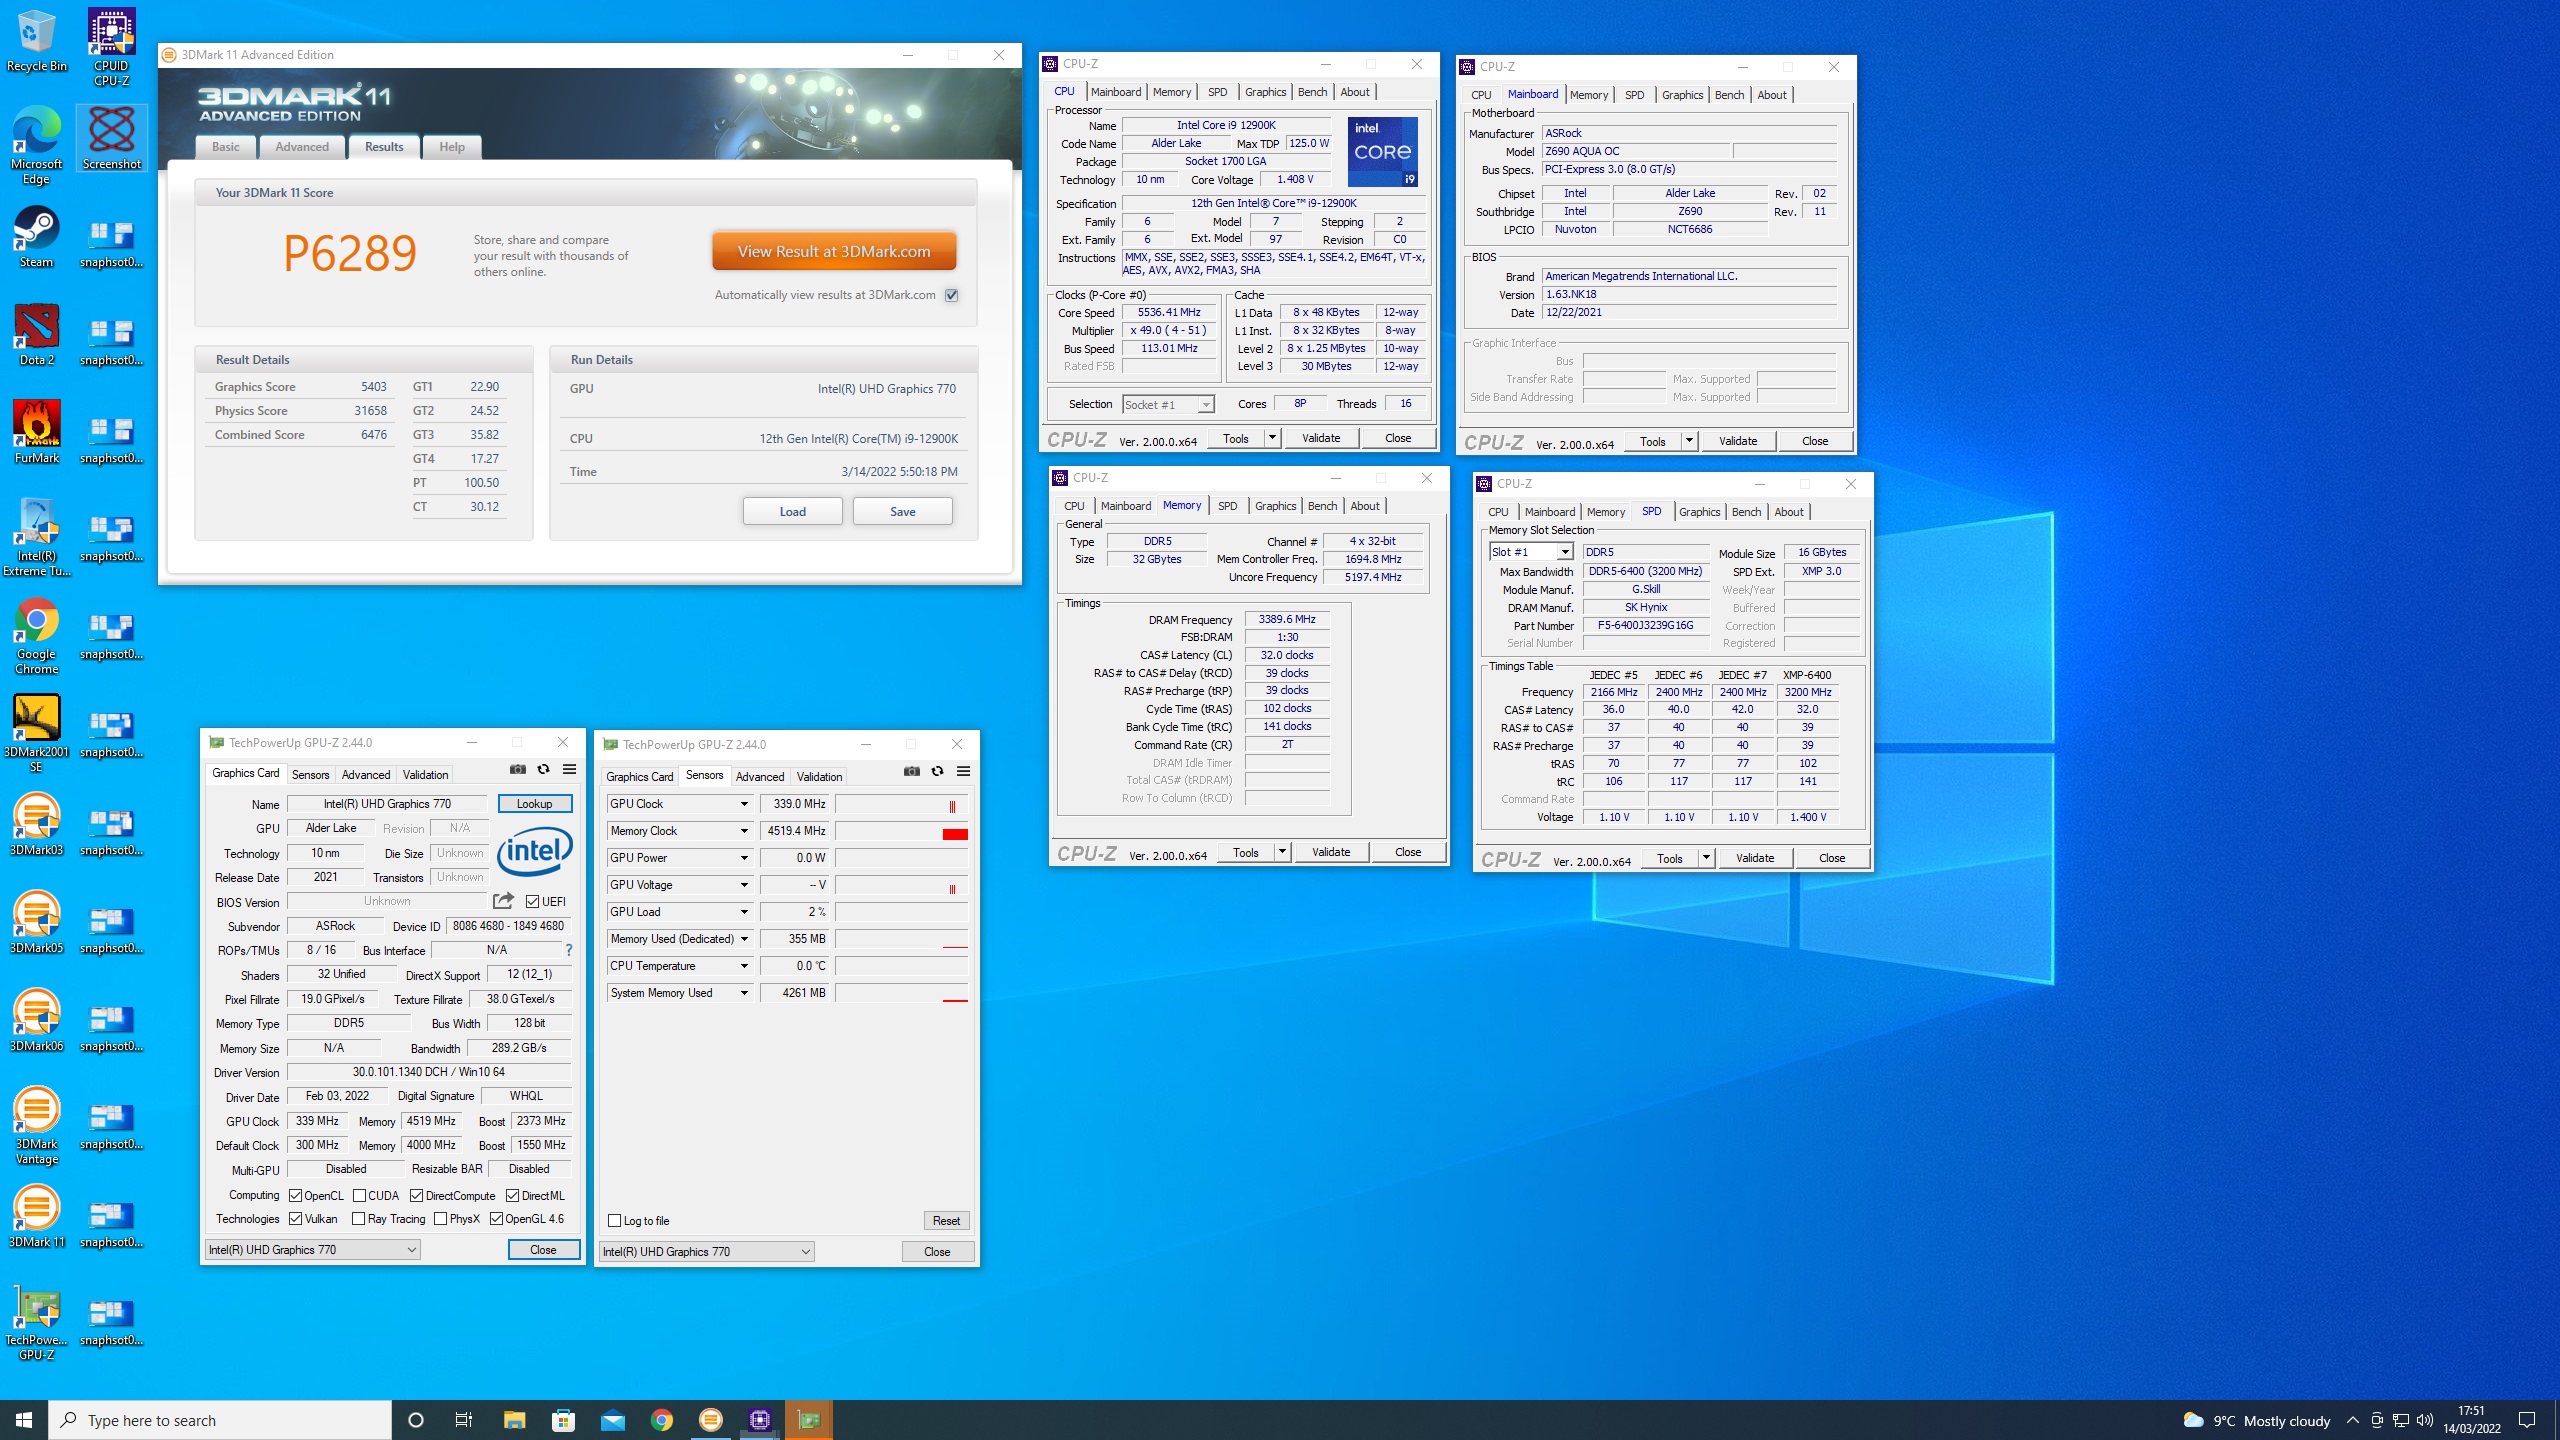Open the Recycle Bin desktop icon
This screenshot has height=1440, width=2560.
coord(36,42)
